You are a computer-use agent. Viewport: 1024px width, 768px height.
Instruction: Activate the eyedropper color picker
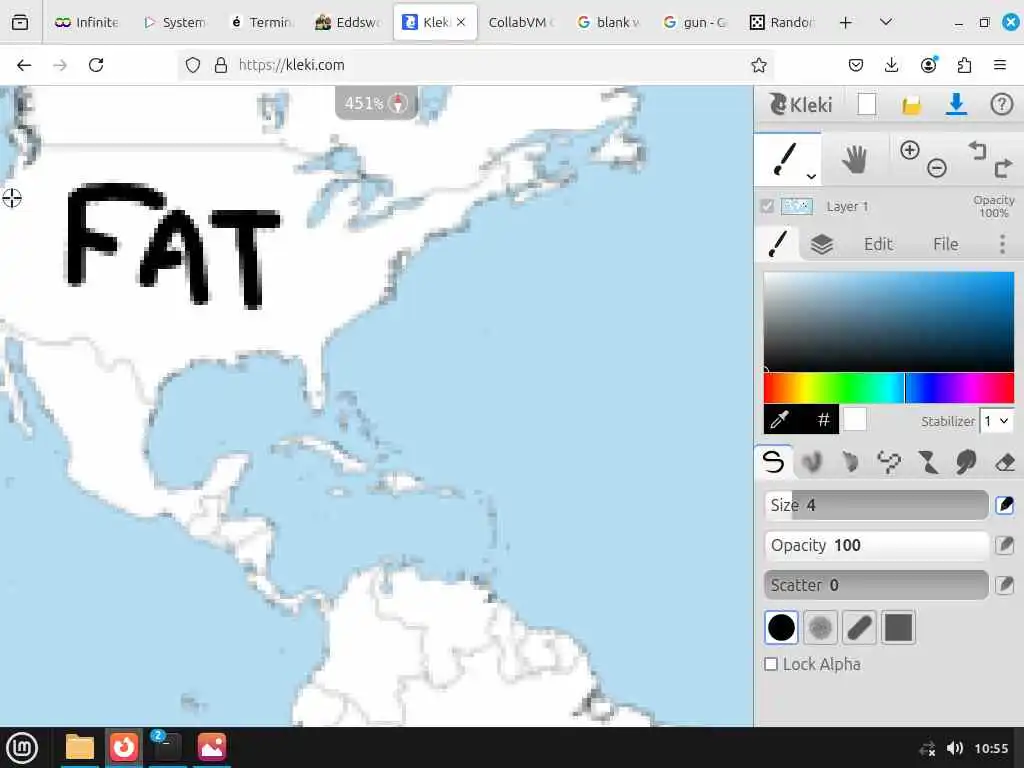[x=779, y=419]
